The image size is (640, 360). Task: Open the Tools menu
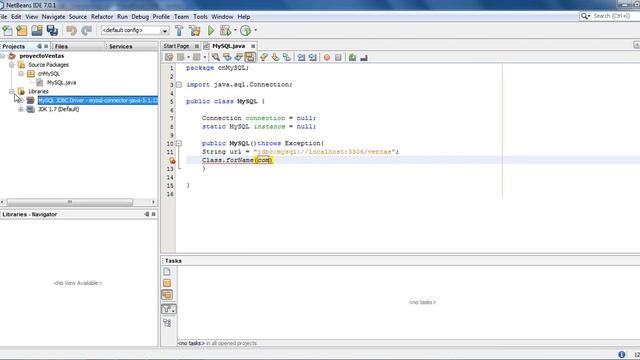200,17
